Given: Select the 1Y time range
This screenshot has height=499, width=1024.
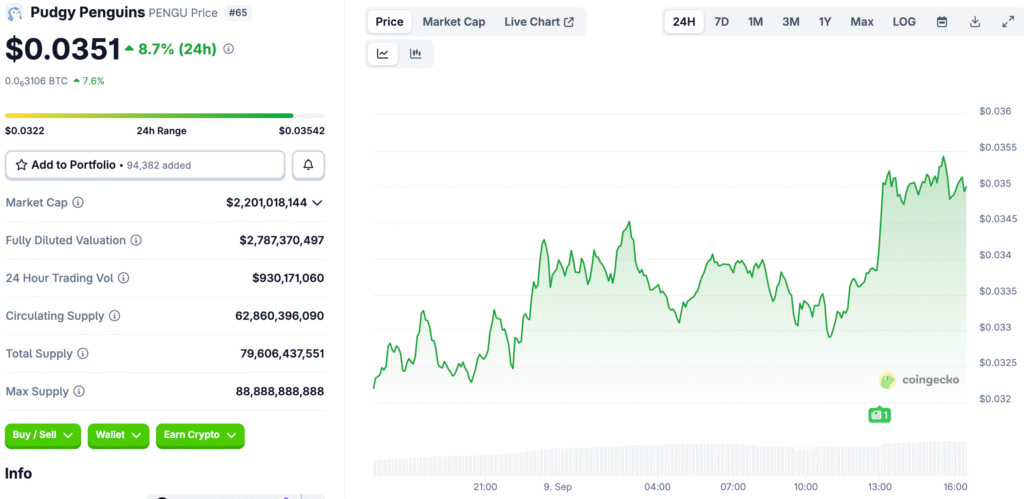Looking at the screenshot, I should click(x=825, y=22).
